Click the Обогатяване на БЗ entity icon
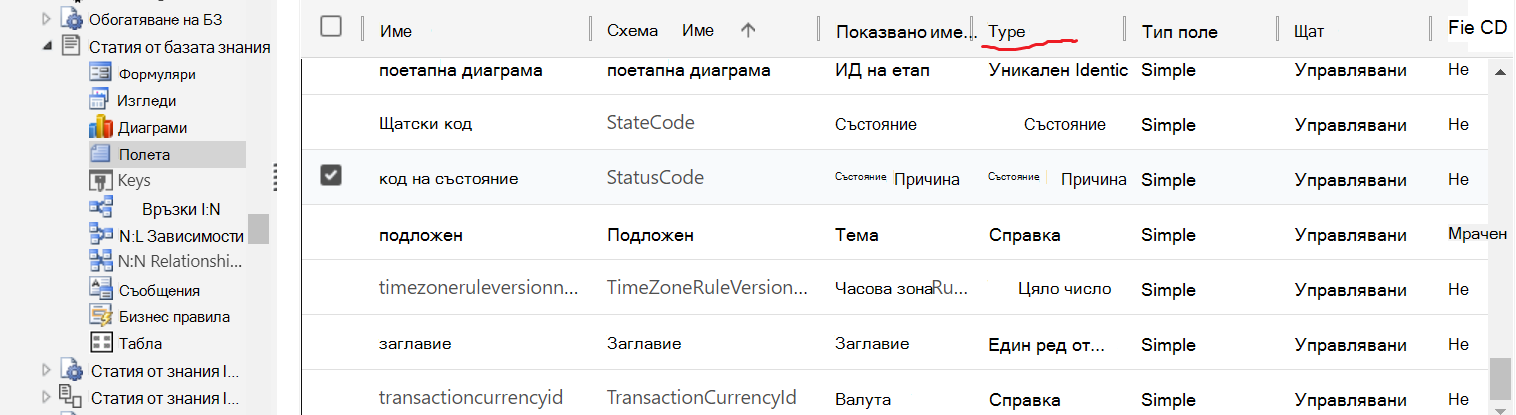Viewport: 1516px width, 415px height. (71, 18)
